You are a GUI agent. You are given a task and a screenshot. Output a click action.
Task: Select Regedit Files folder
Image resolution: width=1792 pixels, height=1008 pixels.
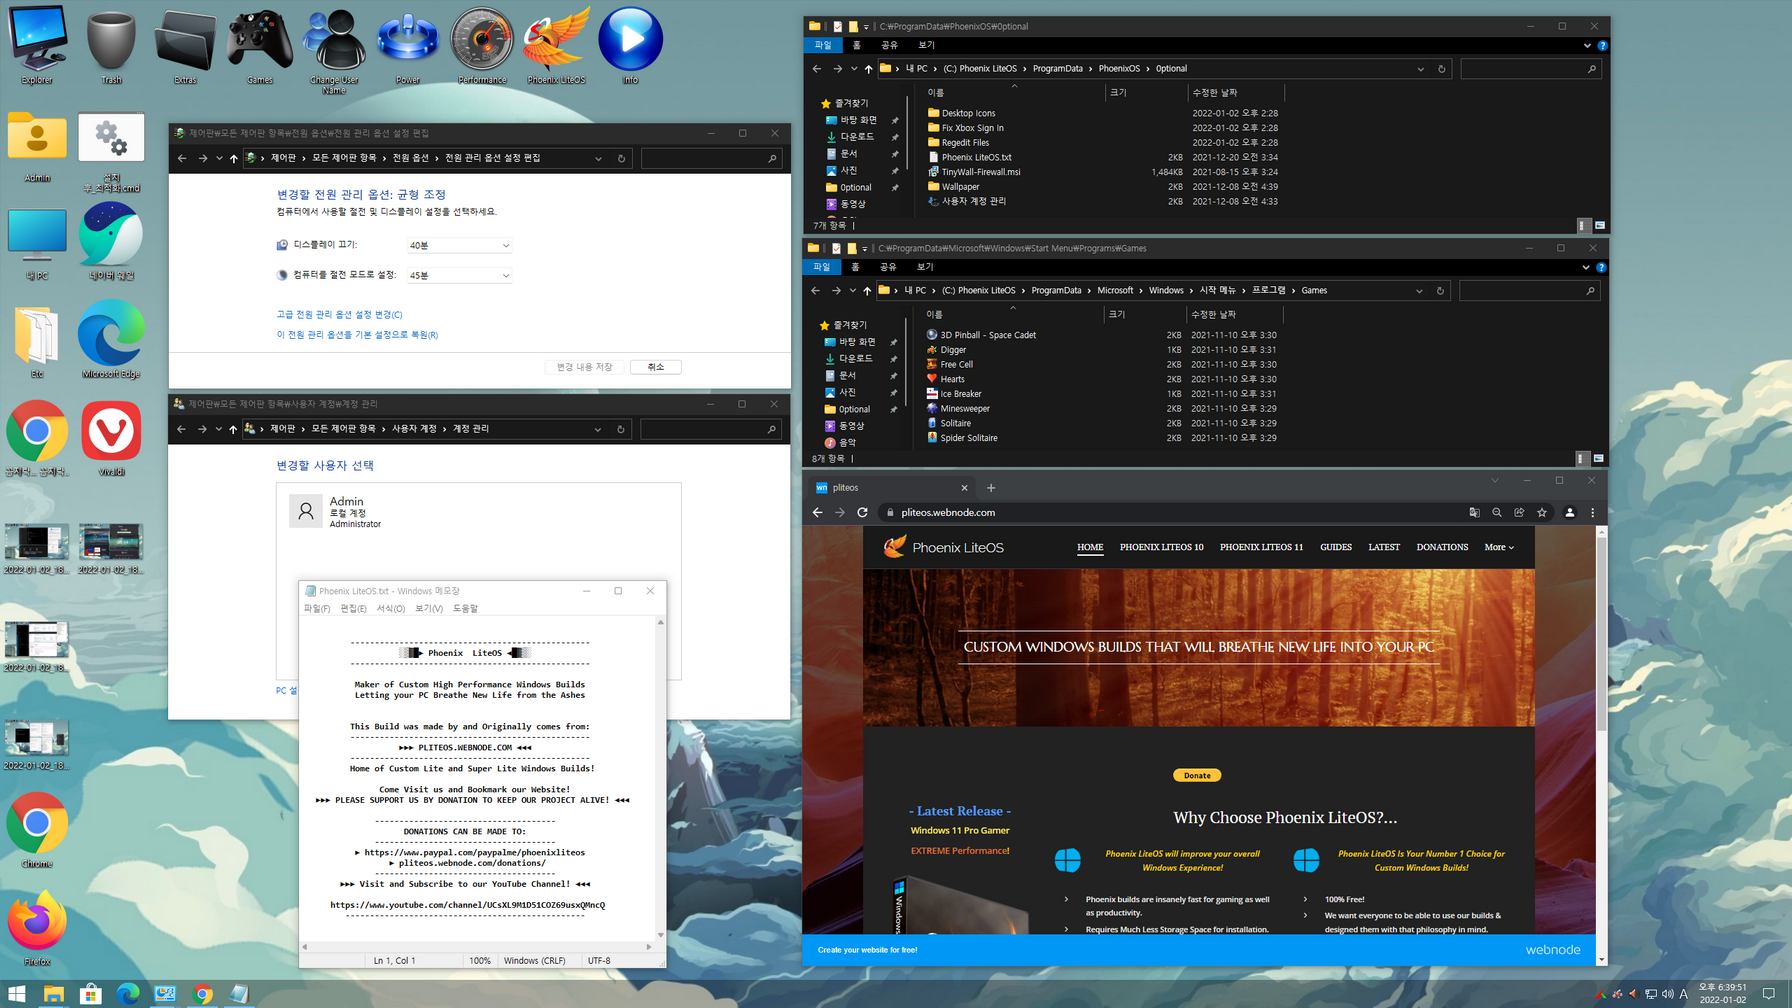tap(964, 142)
